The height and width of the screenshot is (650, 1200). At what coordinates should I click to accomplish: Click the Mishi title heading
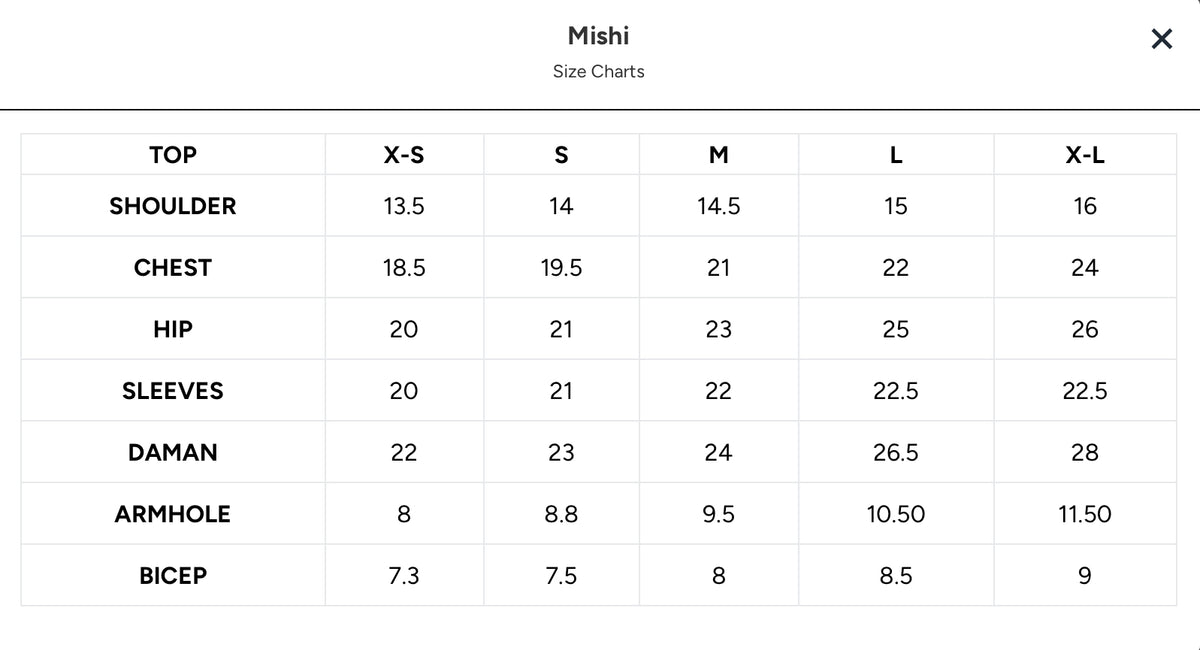[598, 36]
